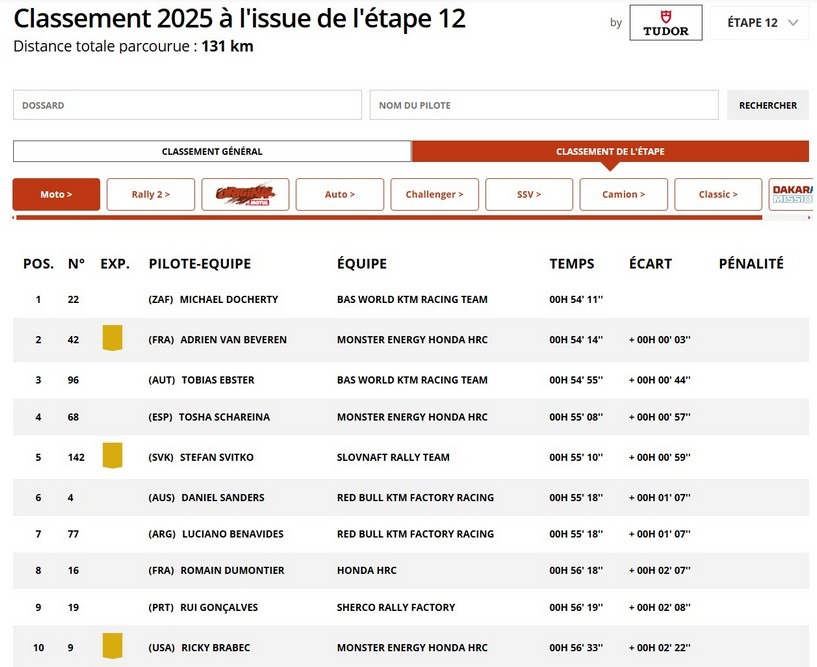The width and height of the screenshot is (817, 667).
Task: Select the Classic category
Action: coord(718,194)
